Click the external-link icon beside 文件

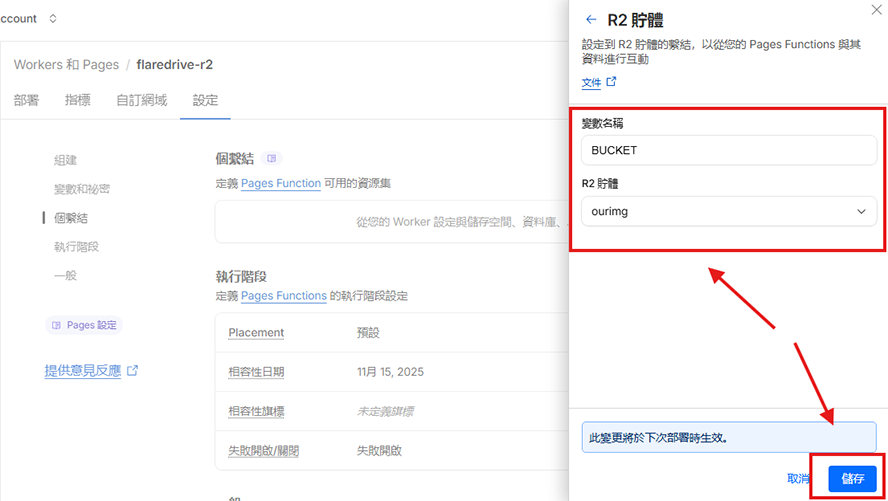611,82
